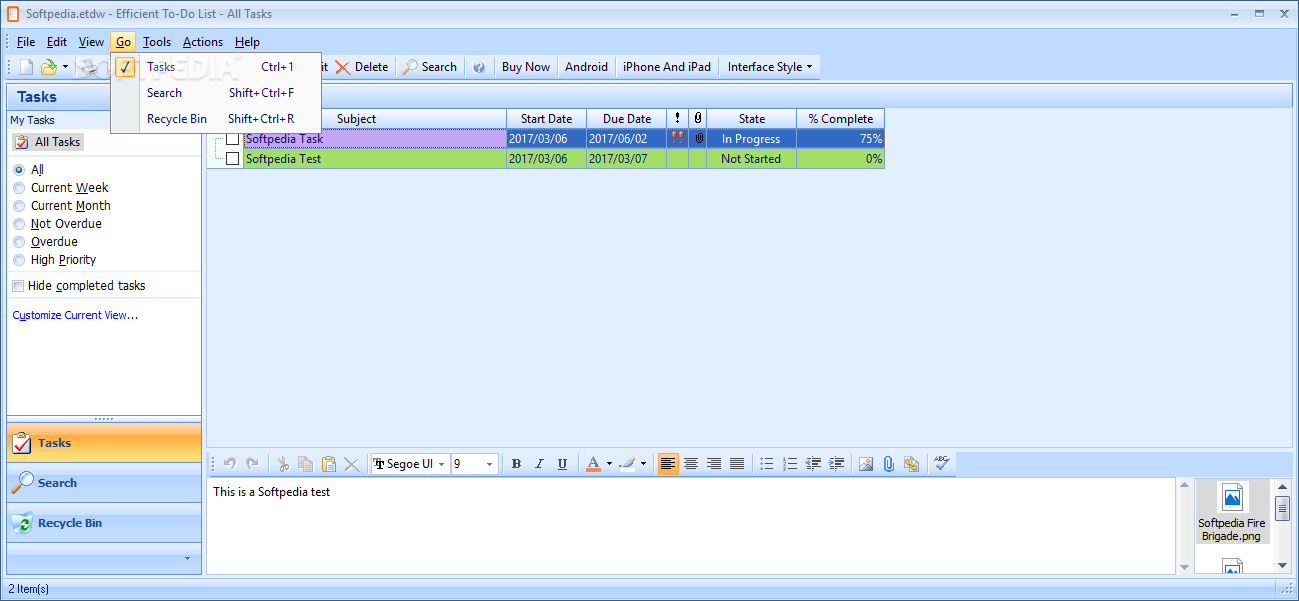
Task: Choose Search in the Go menu
Action: [x=216, y=93]
